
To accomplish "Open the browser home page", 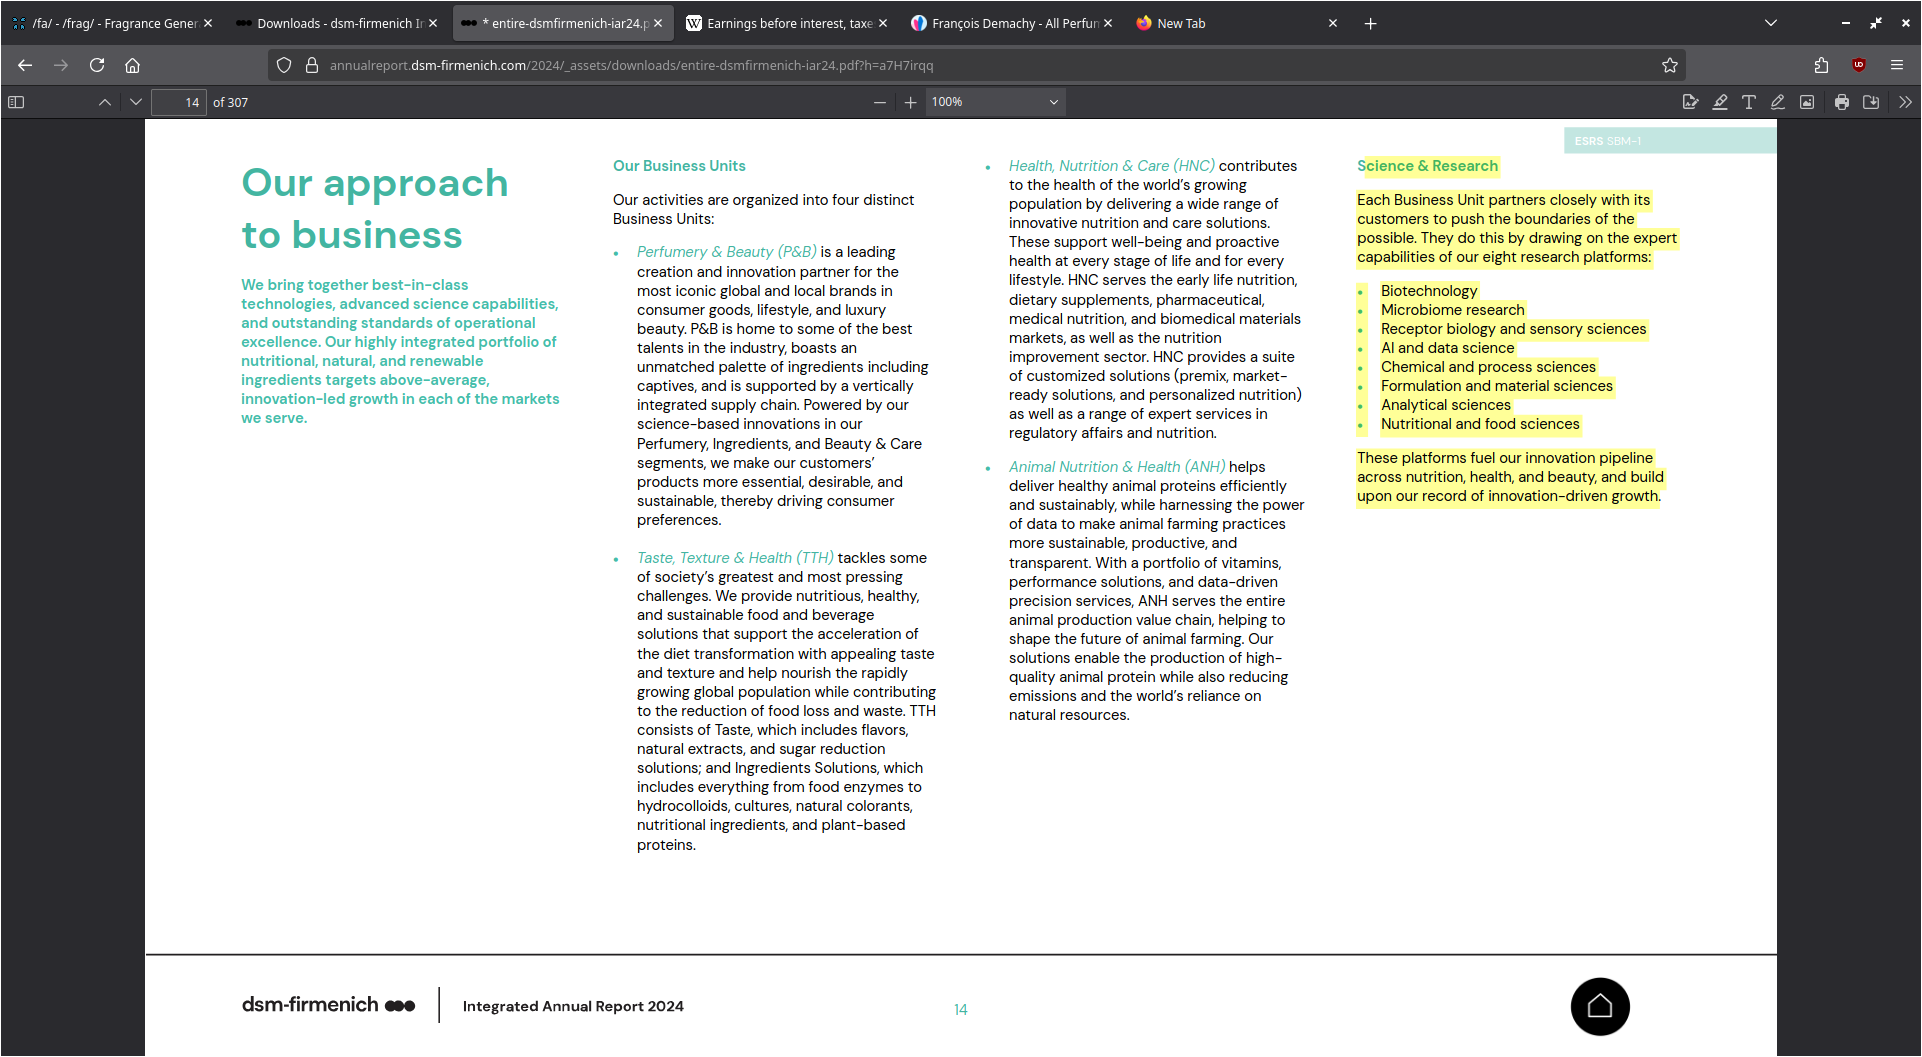I will point(132,65).
